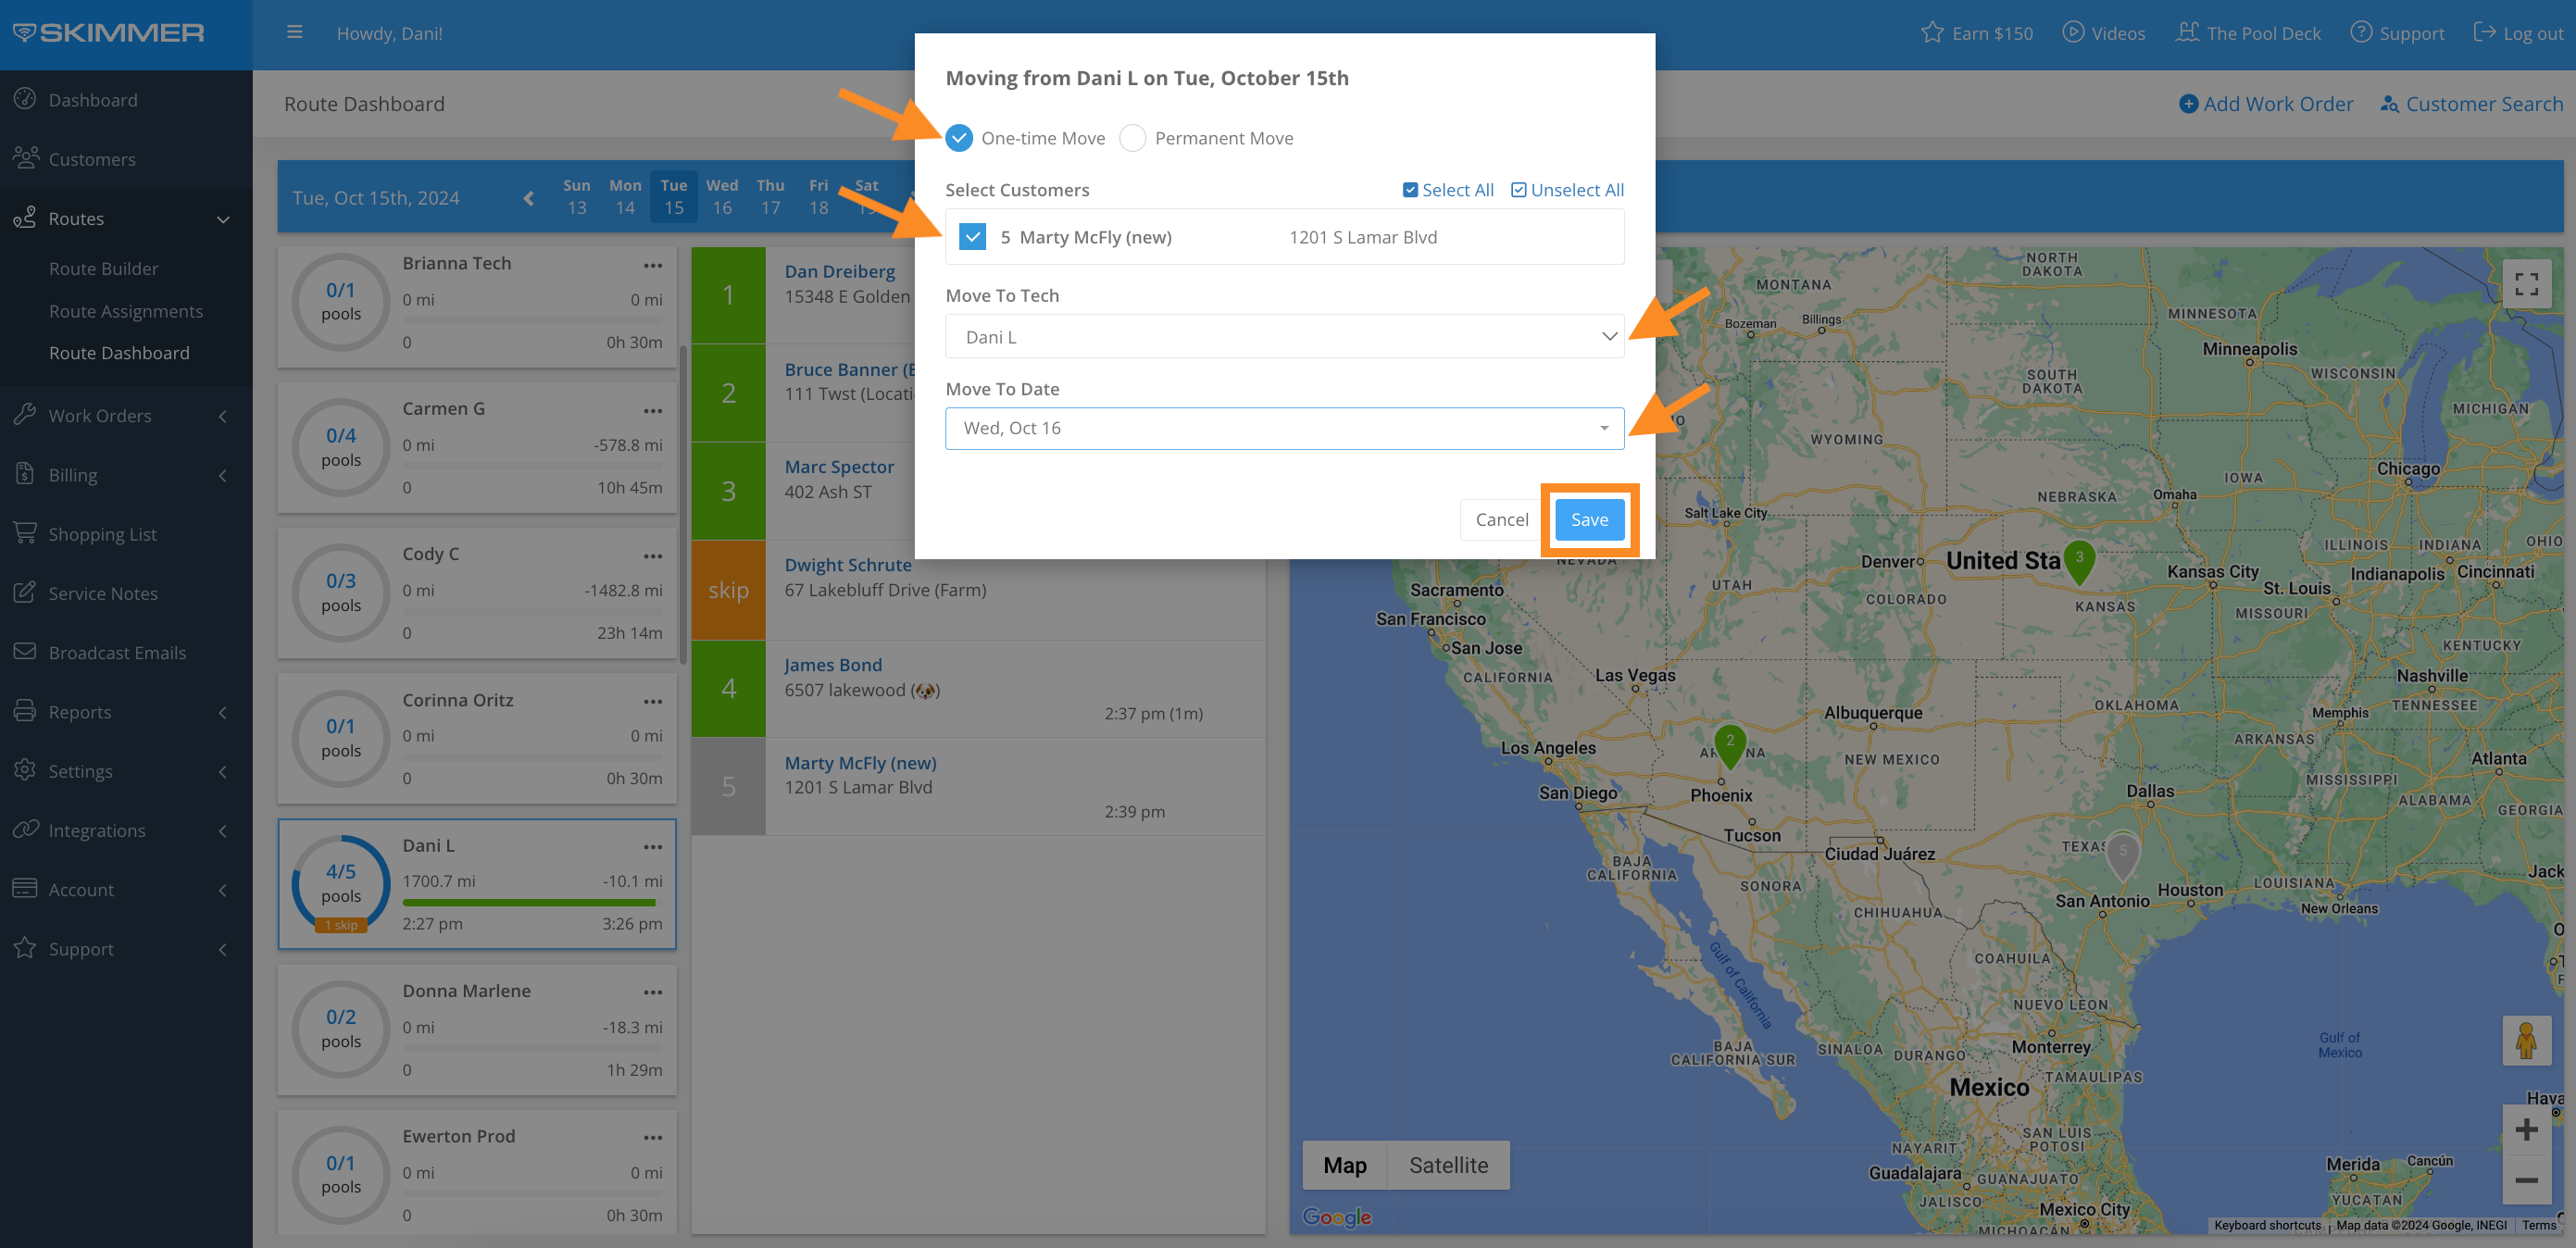
Task: Select the Sun 13 date tab
Action: (577, 196)
